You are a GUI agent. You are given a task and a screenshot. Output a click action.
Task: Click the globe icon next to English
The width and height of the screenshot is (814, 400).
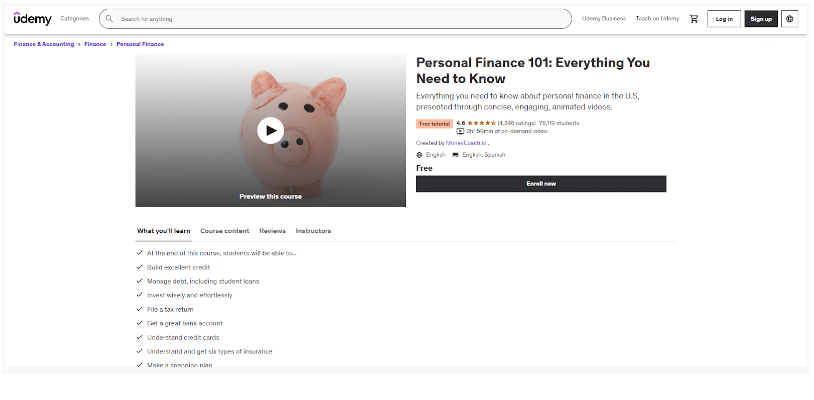(x=419, y=155)
